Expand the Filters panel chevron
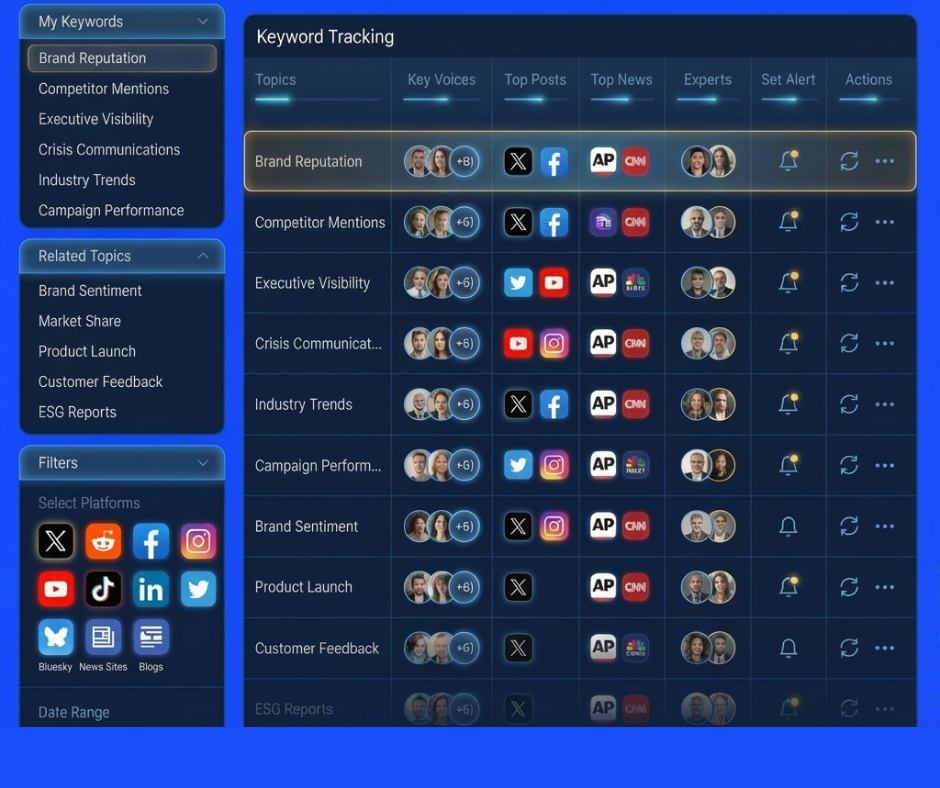Image resolution: width=940 pixels, height=788 pixels. [x=203, y=463]
